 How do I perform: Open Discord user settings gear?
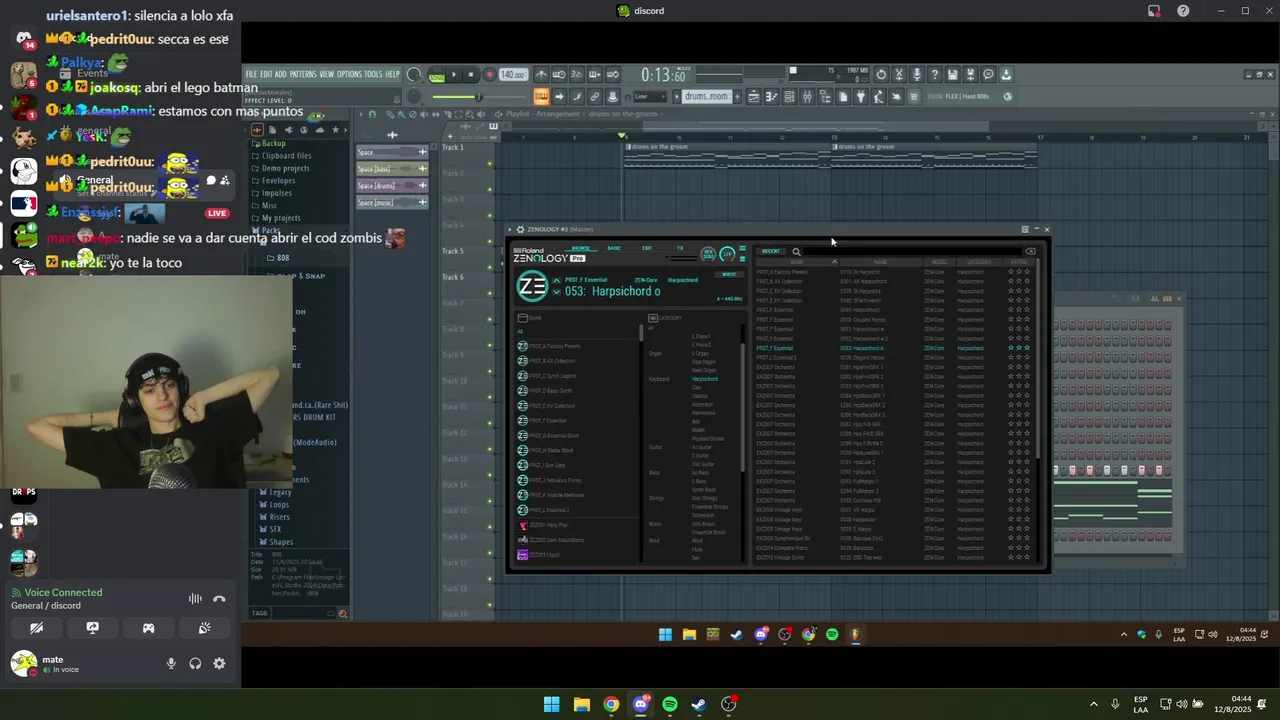219,663
